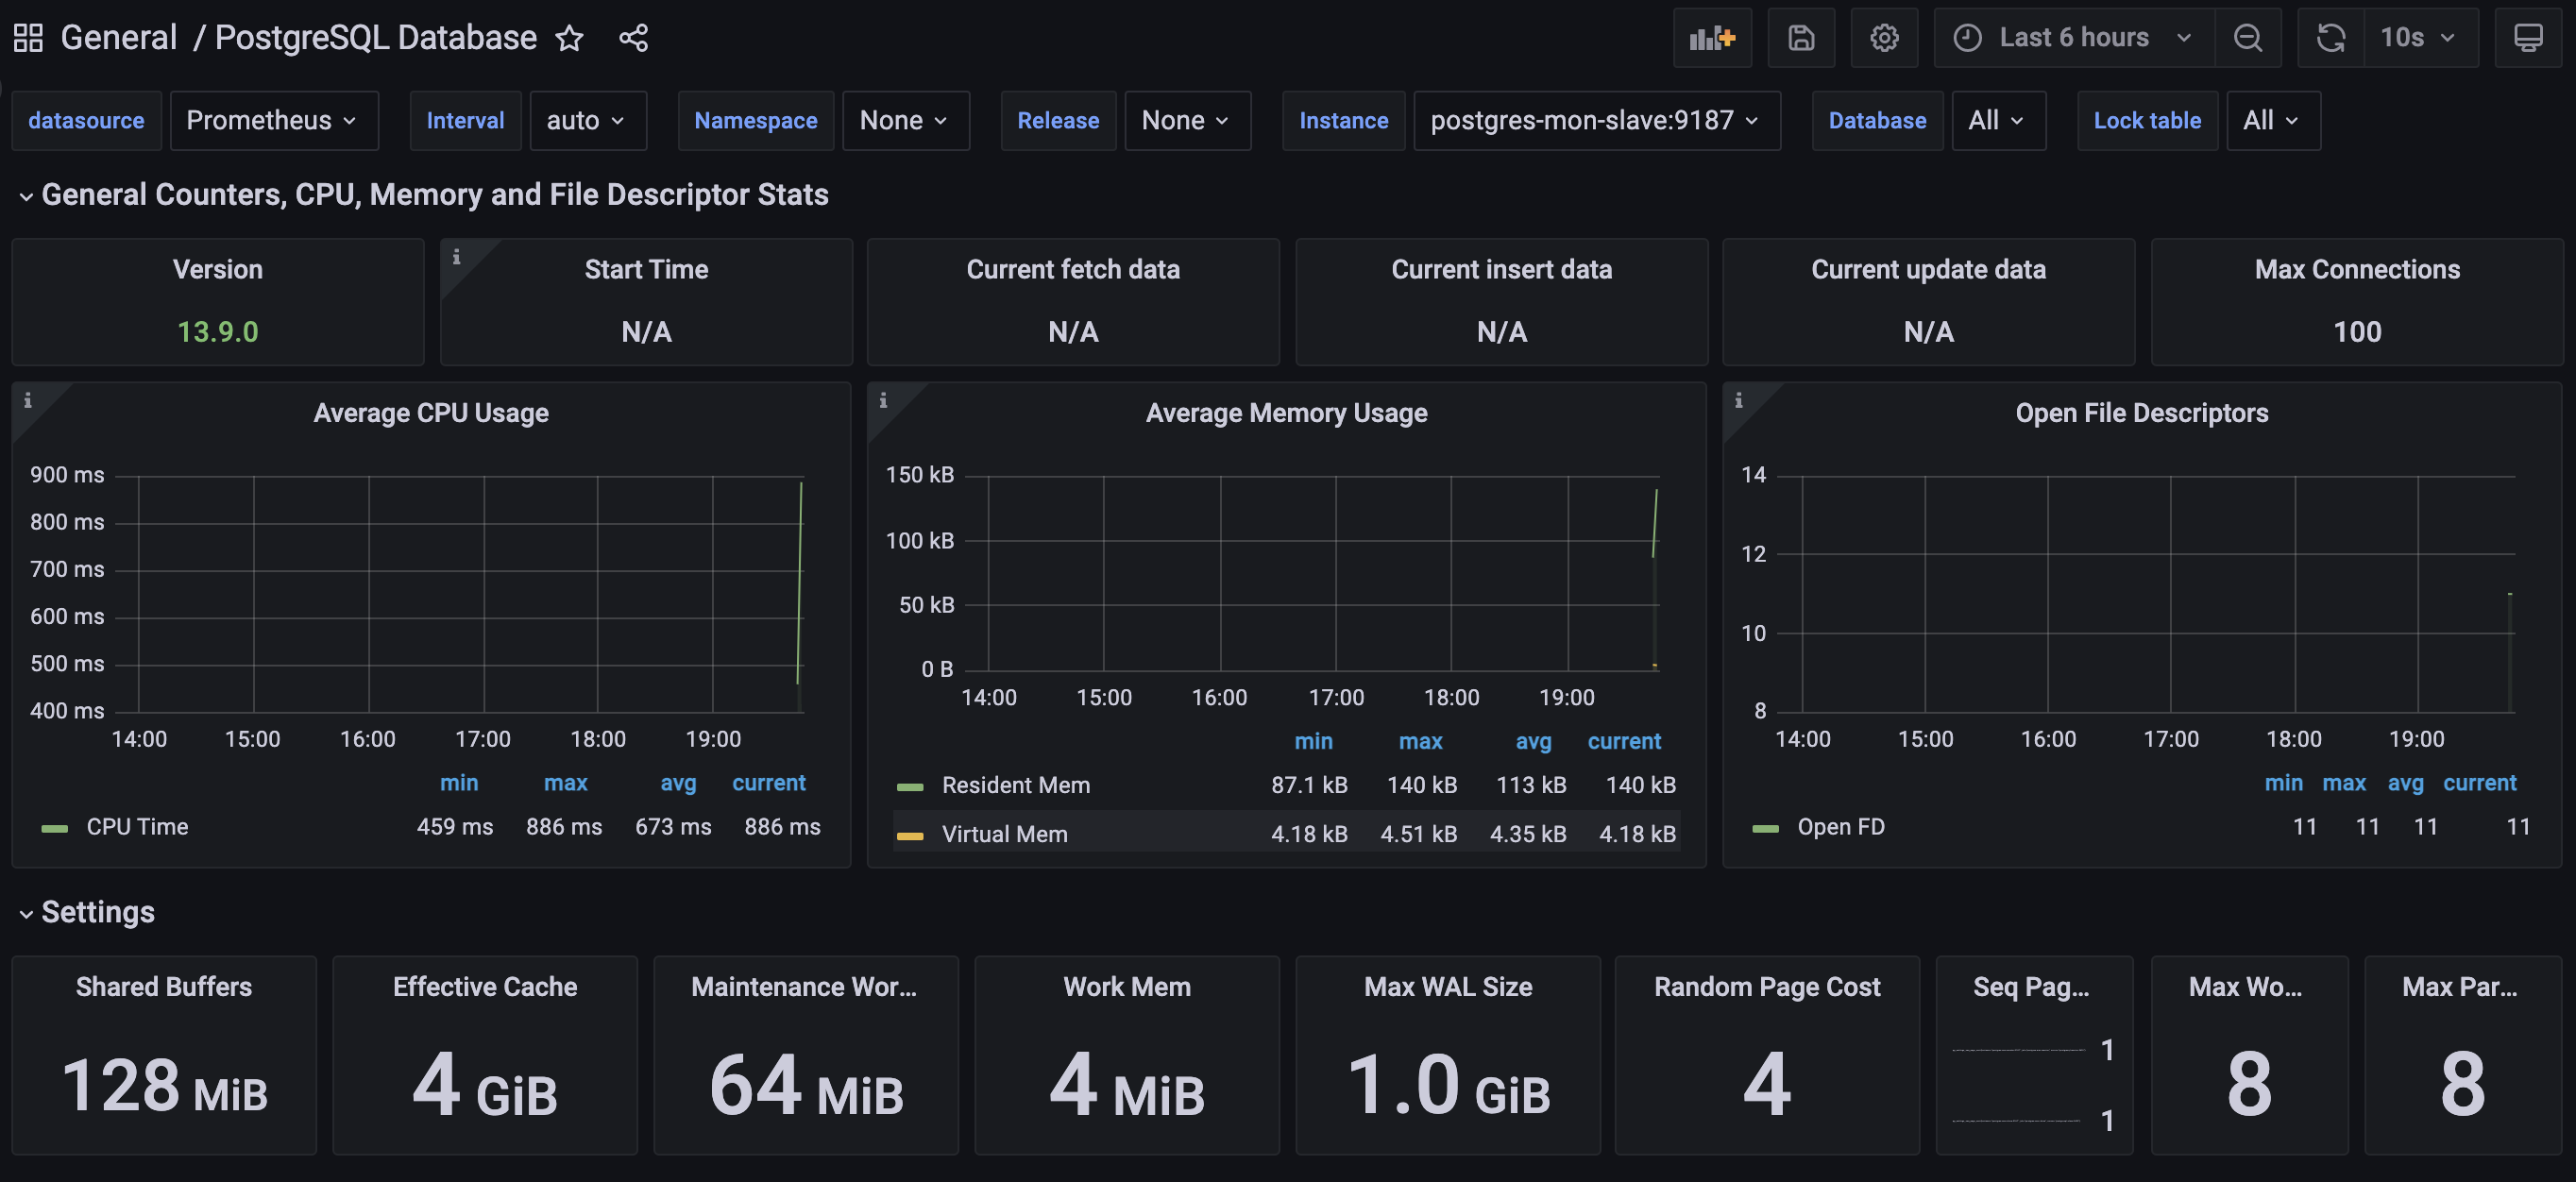
Task: Open the info icon on Average CPU Usage
Action: 28,399
